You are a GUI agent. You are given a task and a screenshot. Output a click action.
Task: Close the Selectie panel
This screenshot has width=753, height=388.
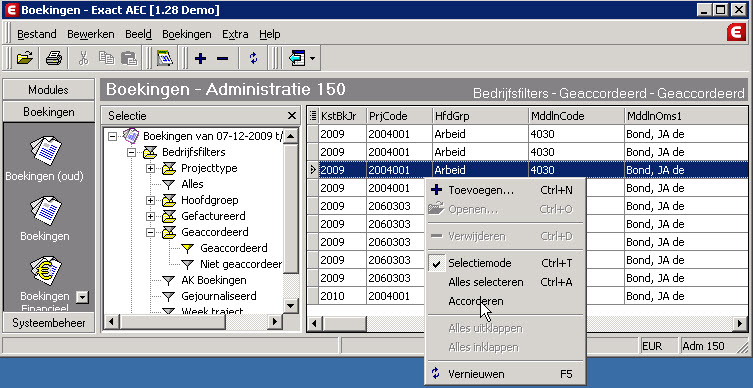[x=291, y=116]
